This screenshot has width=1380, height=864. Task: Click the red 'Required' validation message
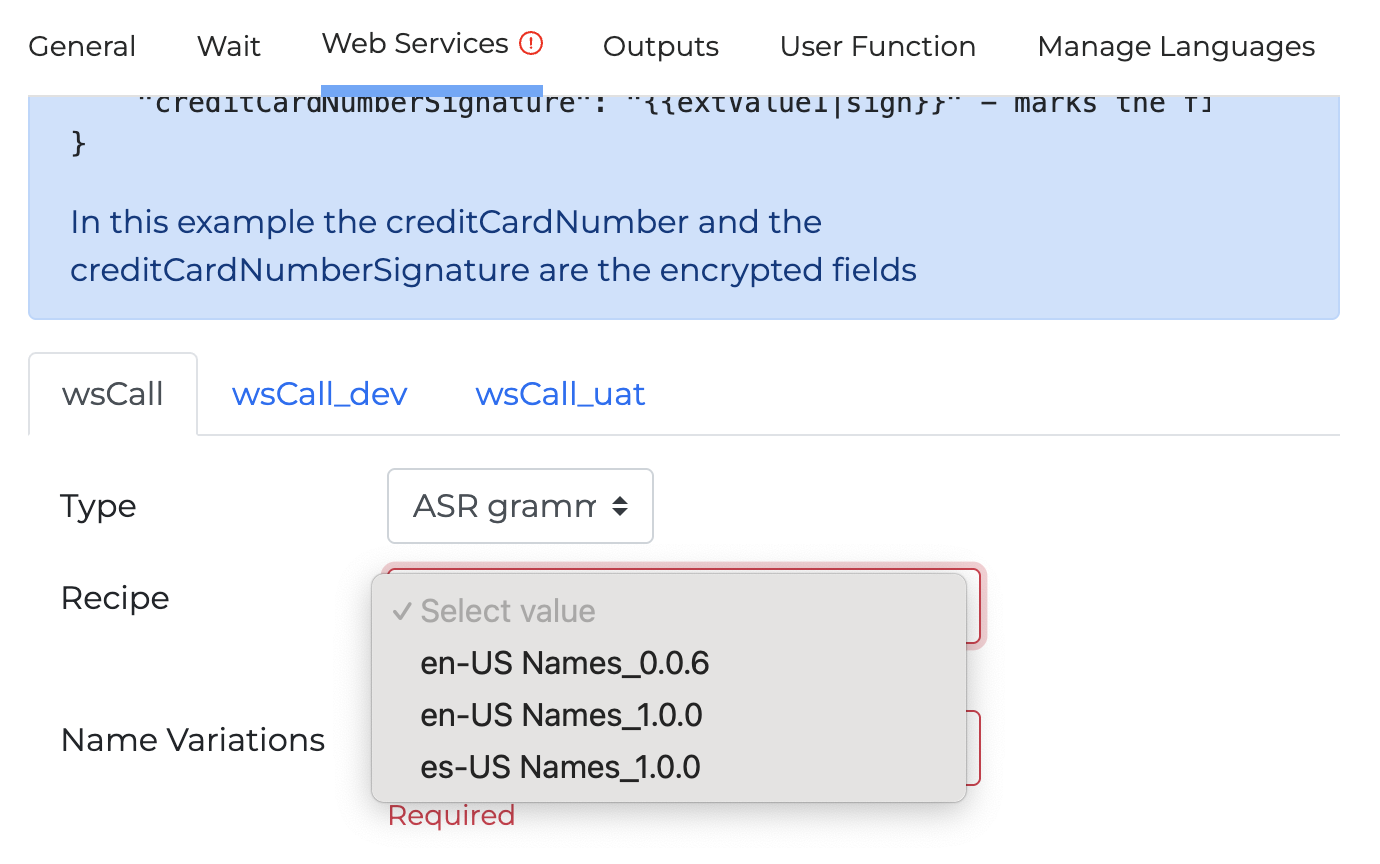tap(451, 816)
